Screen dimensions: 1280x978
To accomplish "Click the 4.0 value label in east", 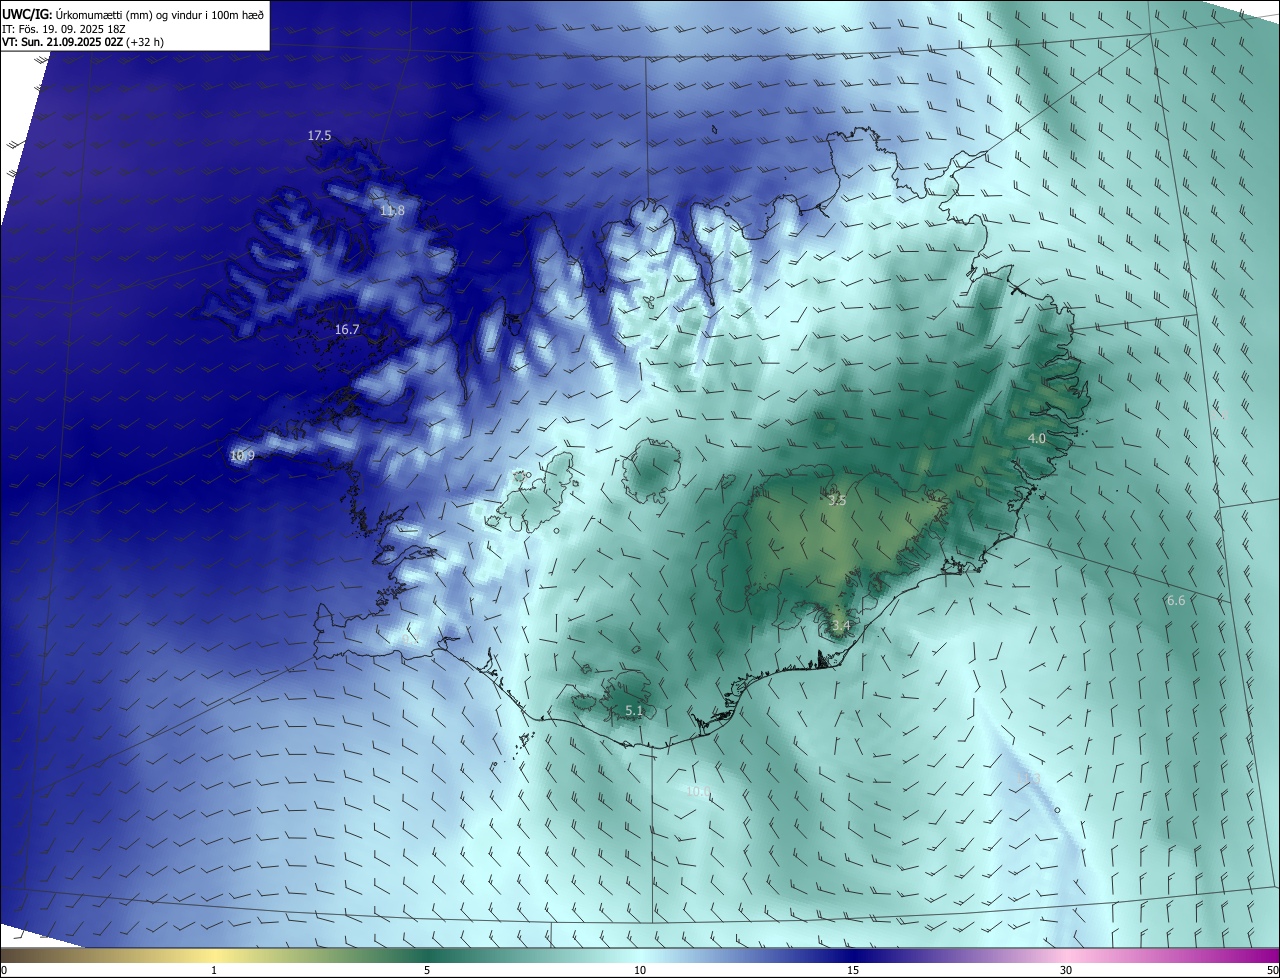I will pos(1037,439).
